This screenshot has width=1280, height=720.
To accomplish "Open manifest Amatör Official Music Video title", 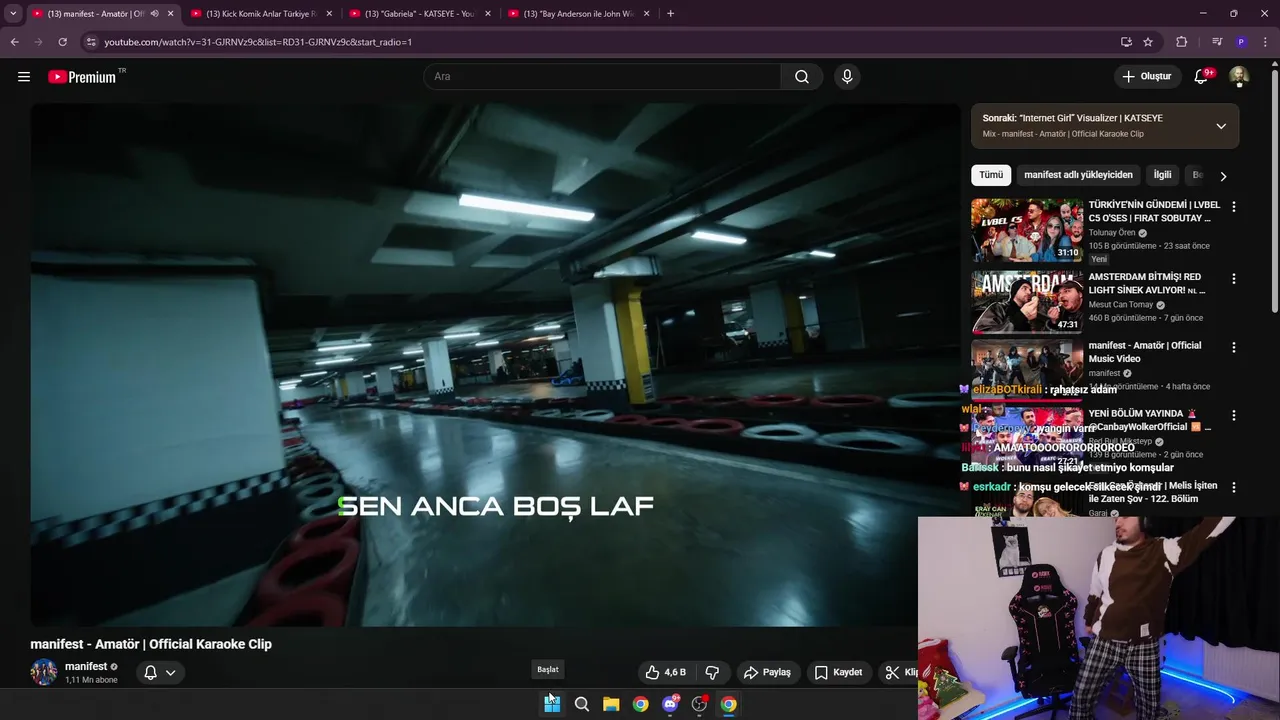I will (1145, 352).
